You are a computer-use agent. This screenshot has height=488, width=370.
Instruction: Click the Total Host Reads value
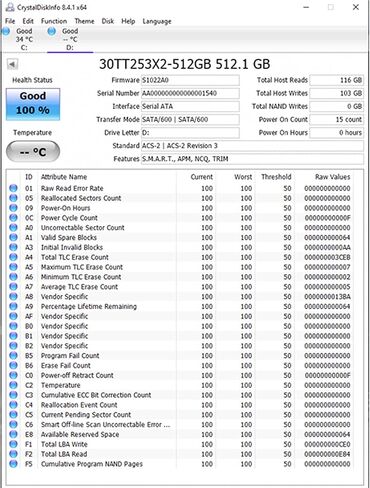(x=336, y=80)
